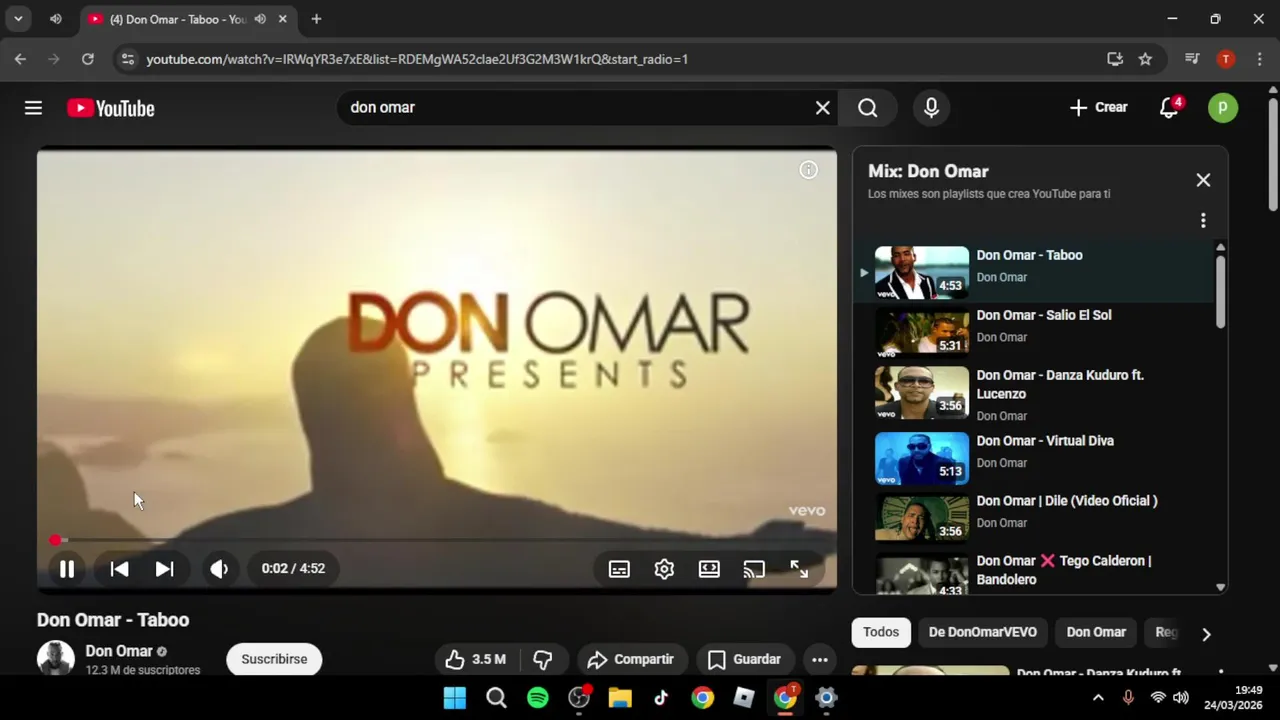Like the video with 3.5 M
Viewport: 1280px width, 720px height.
coord(476,659)
